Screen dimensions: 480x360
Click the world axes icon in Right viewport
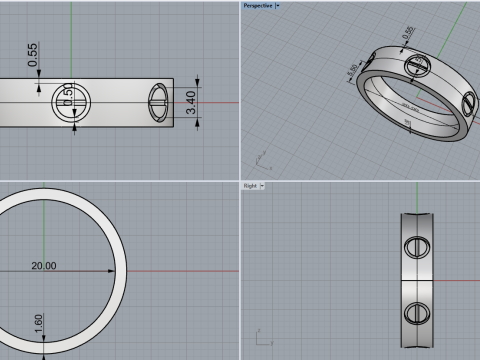coord(265,337)
